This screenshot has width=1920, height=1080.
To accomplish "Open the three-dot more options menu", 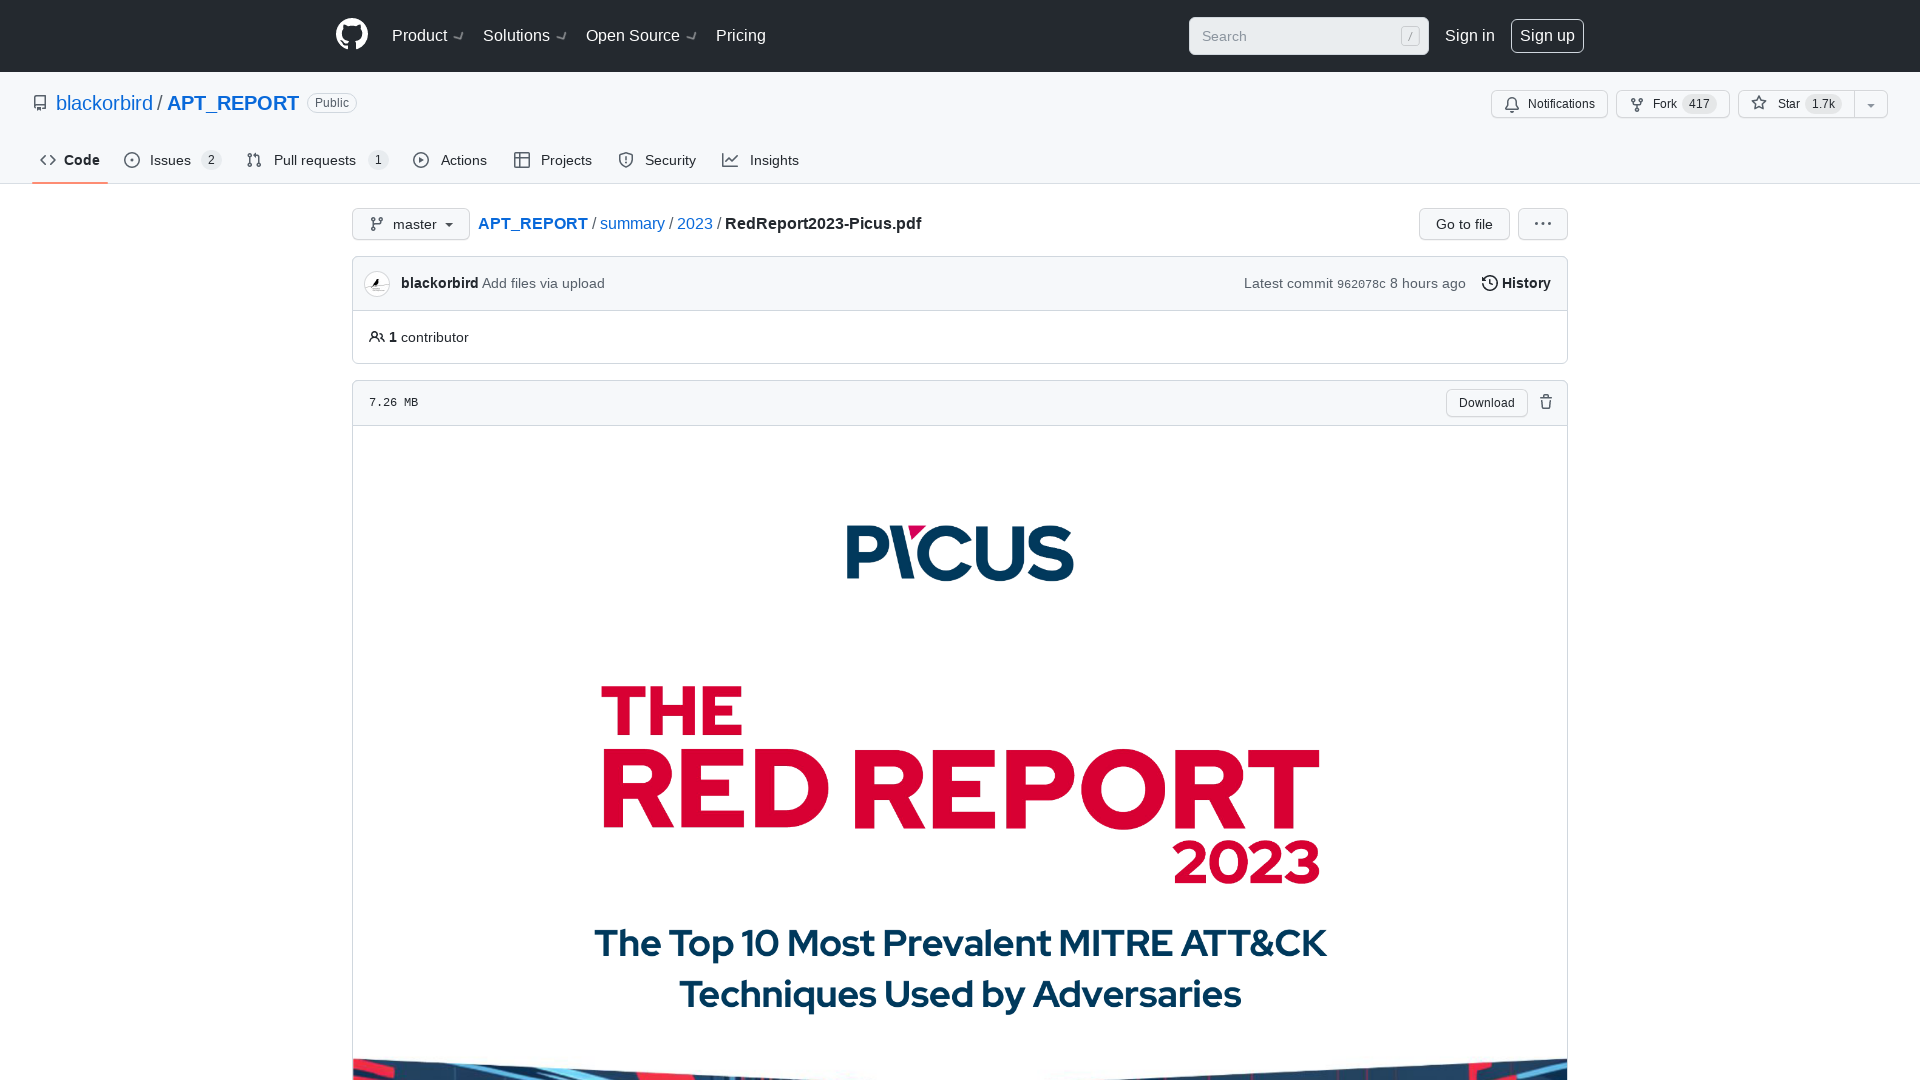I will pos(1543,224).
